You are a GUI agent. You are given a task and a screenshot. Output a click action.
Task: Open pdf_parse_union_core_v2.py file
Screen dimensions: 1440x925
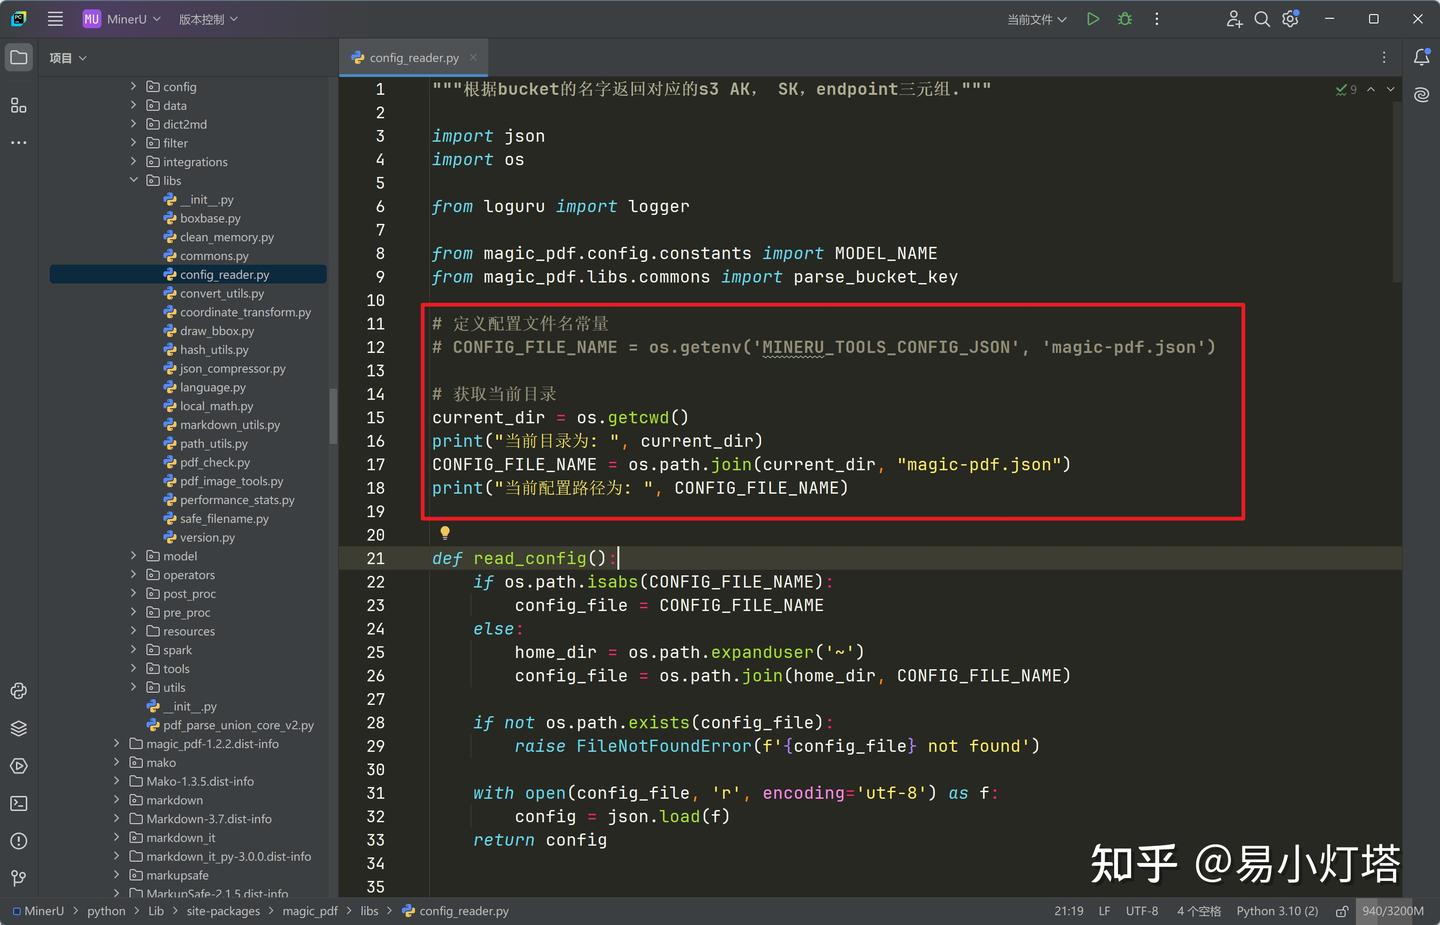click(x=238, y=725)
